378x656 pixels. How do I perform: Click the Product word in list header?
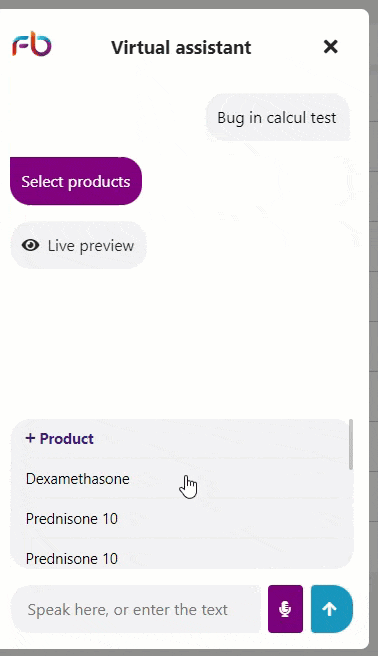(x=67, y=438)
